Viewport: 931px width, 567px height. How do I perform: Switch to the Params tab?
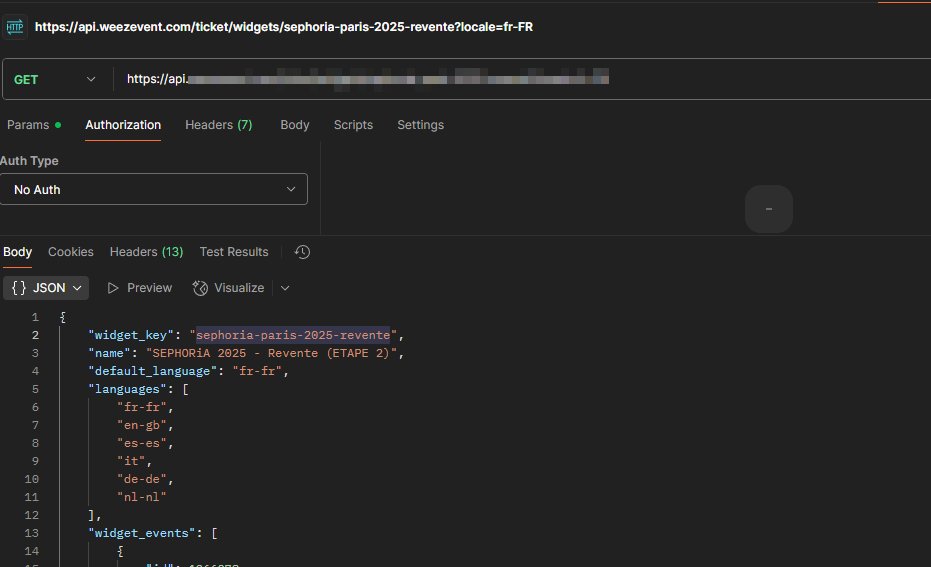[x=34, y=125]
